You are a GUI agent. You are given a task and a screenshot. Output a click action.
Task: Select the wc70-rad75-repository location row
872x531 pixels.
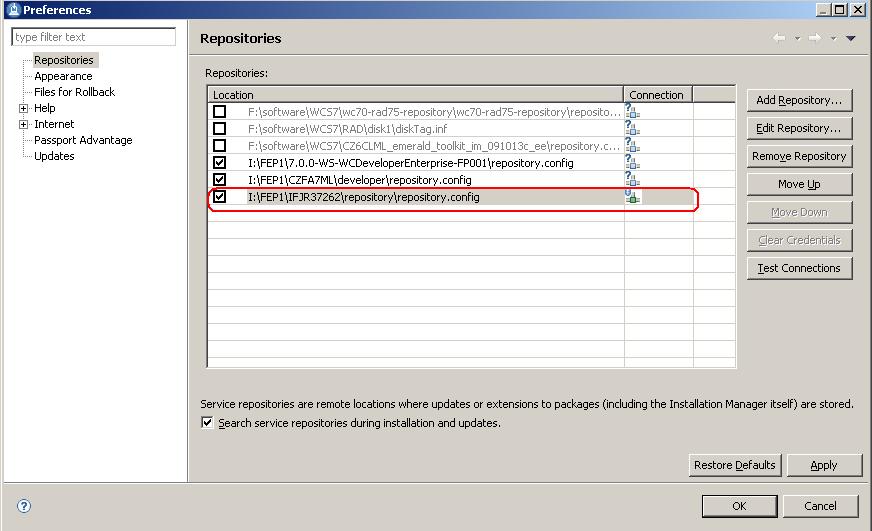[x=472, y=111]
